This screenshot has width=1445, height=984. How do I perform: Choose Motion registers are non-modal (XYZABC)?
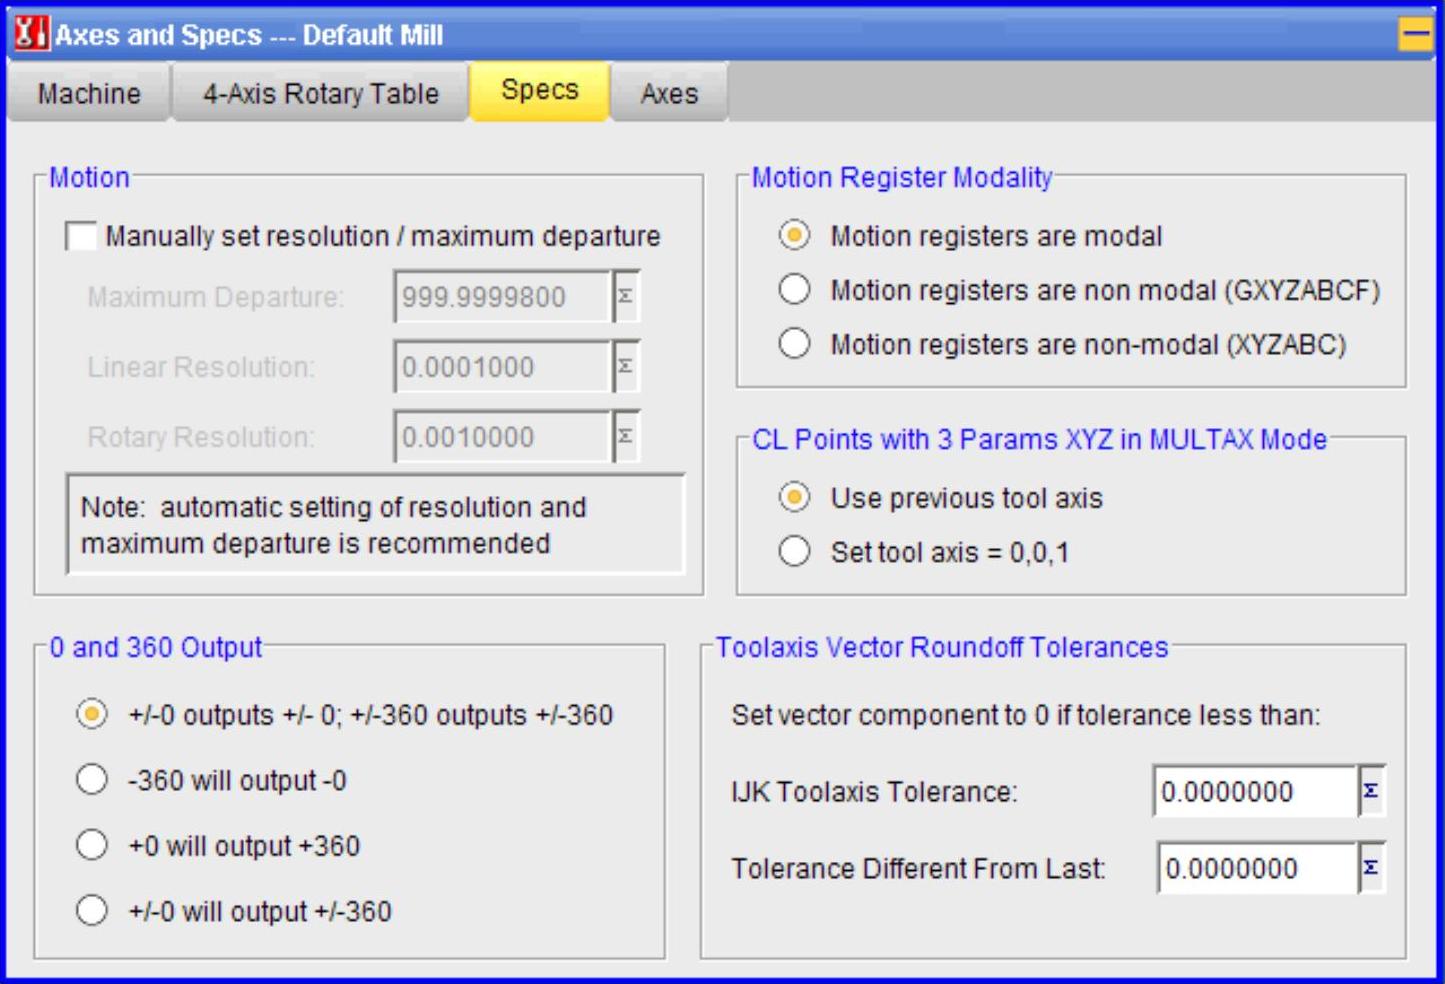pos(794,344)
